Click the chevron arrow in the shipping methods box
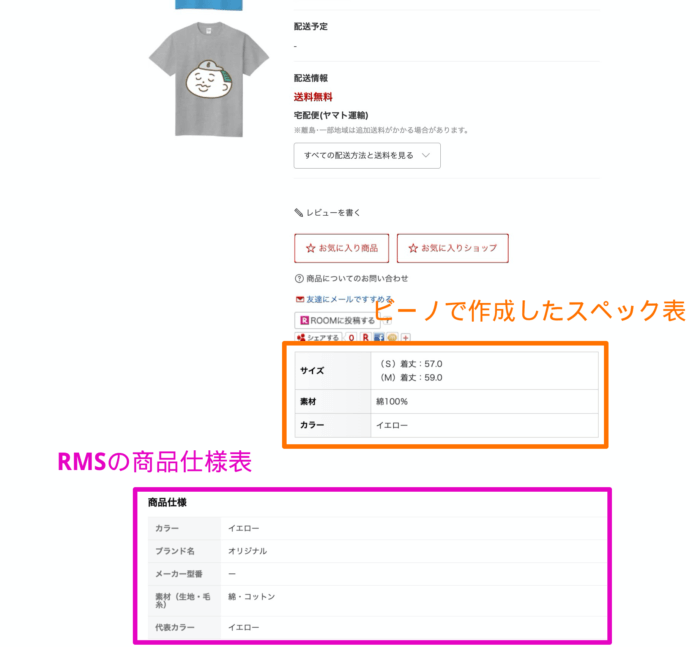Screen dimensions: 700x647 pos(426,155)
